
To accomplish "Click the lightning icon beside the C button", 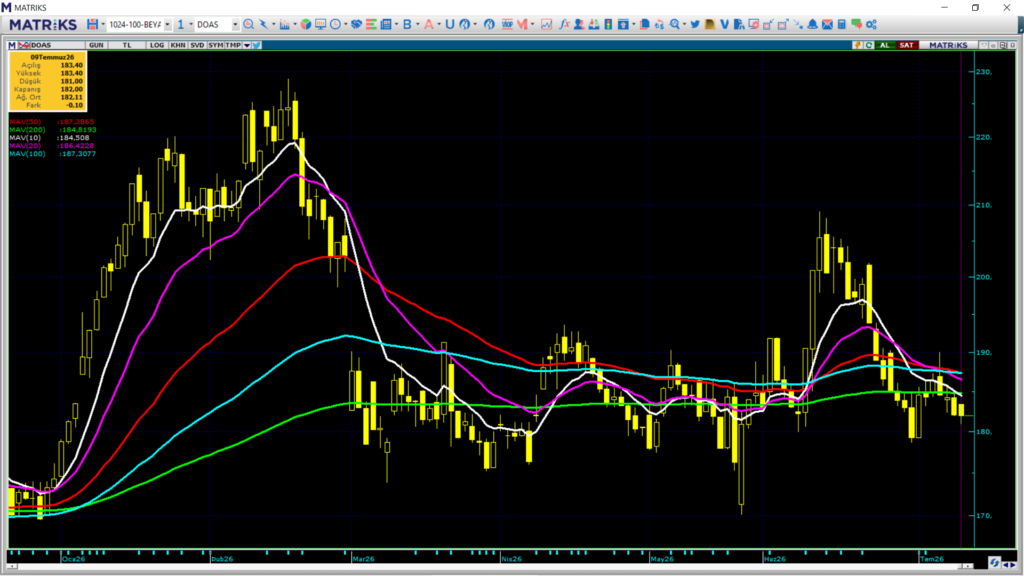I will 857,45.
